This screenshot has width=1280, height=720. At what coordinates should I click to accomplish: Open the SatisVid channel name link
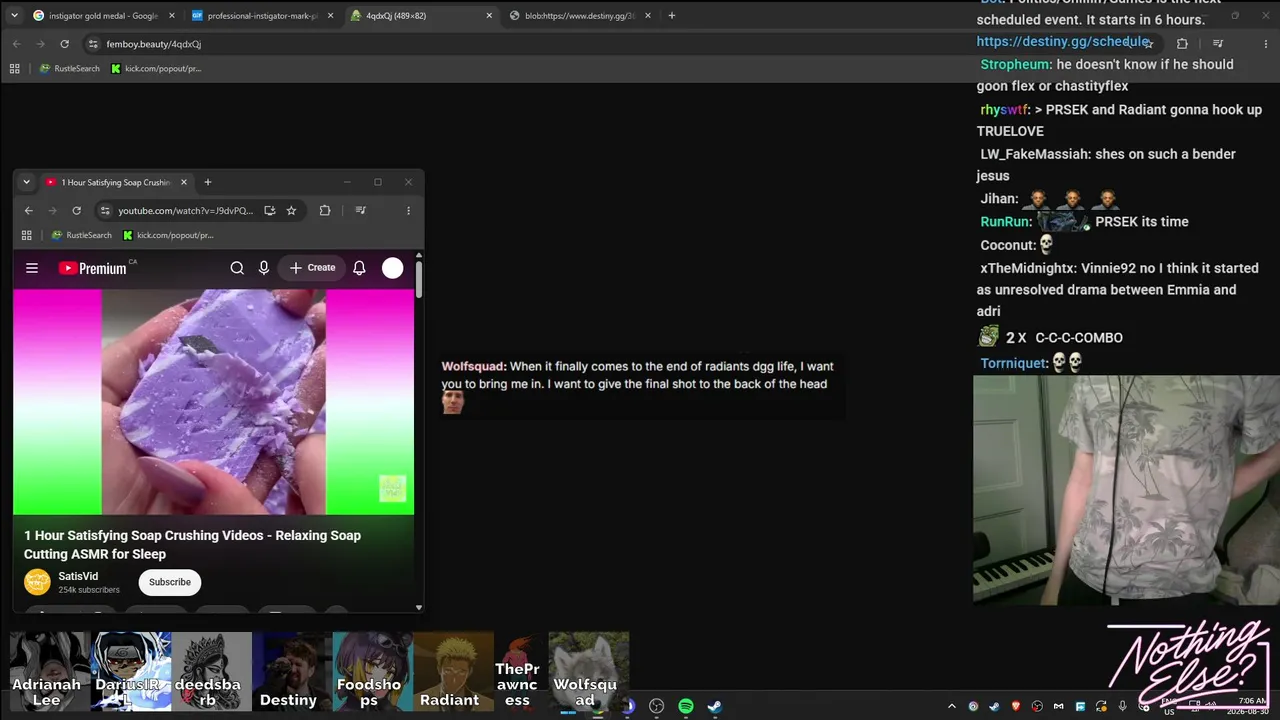pos(78,576)
